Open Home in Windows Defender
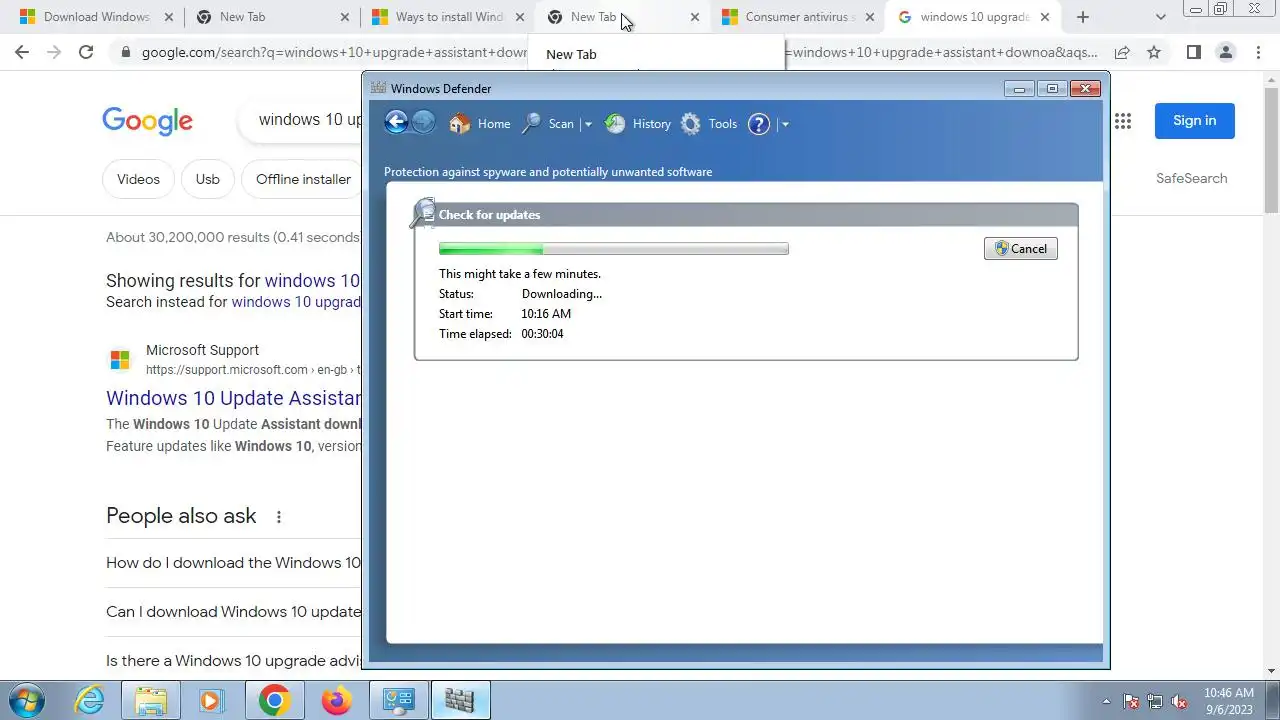This screenshot has width=1280, height=720. [480, 124]
